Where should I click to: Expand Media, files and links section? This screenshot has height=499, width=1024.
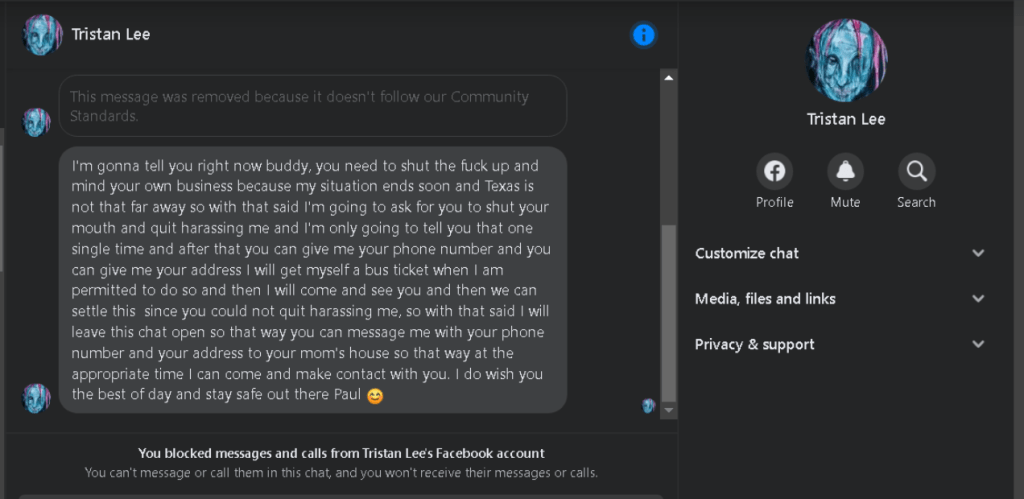(840, 299)
